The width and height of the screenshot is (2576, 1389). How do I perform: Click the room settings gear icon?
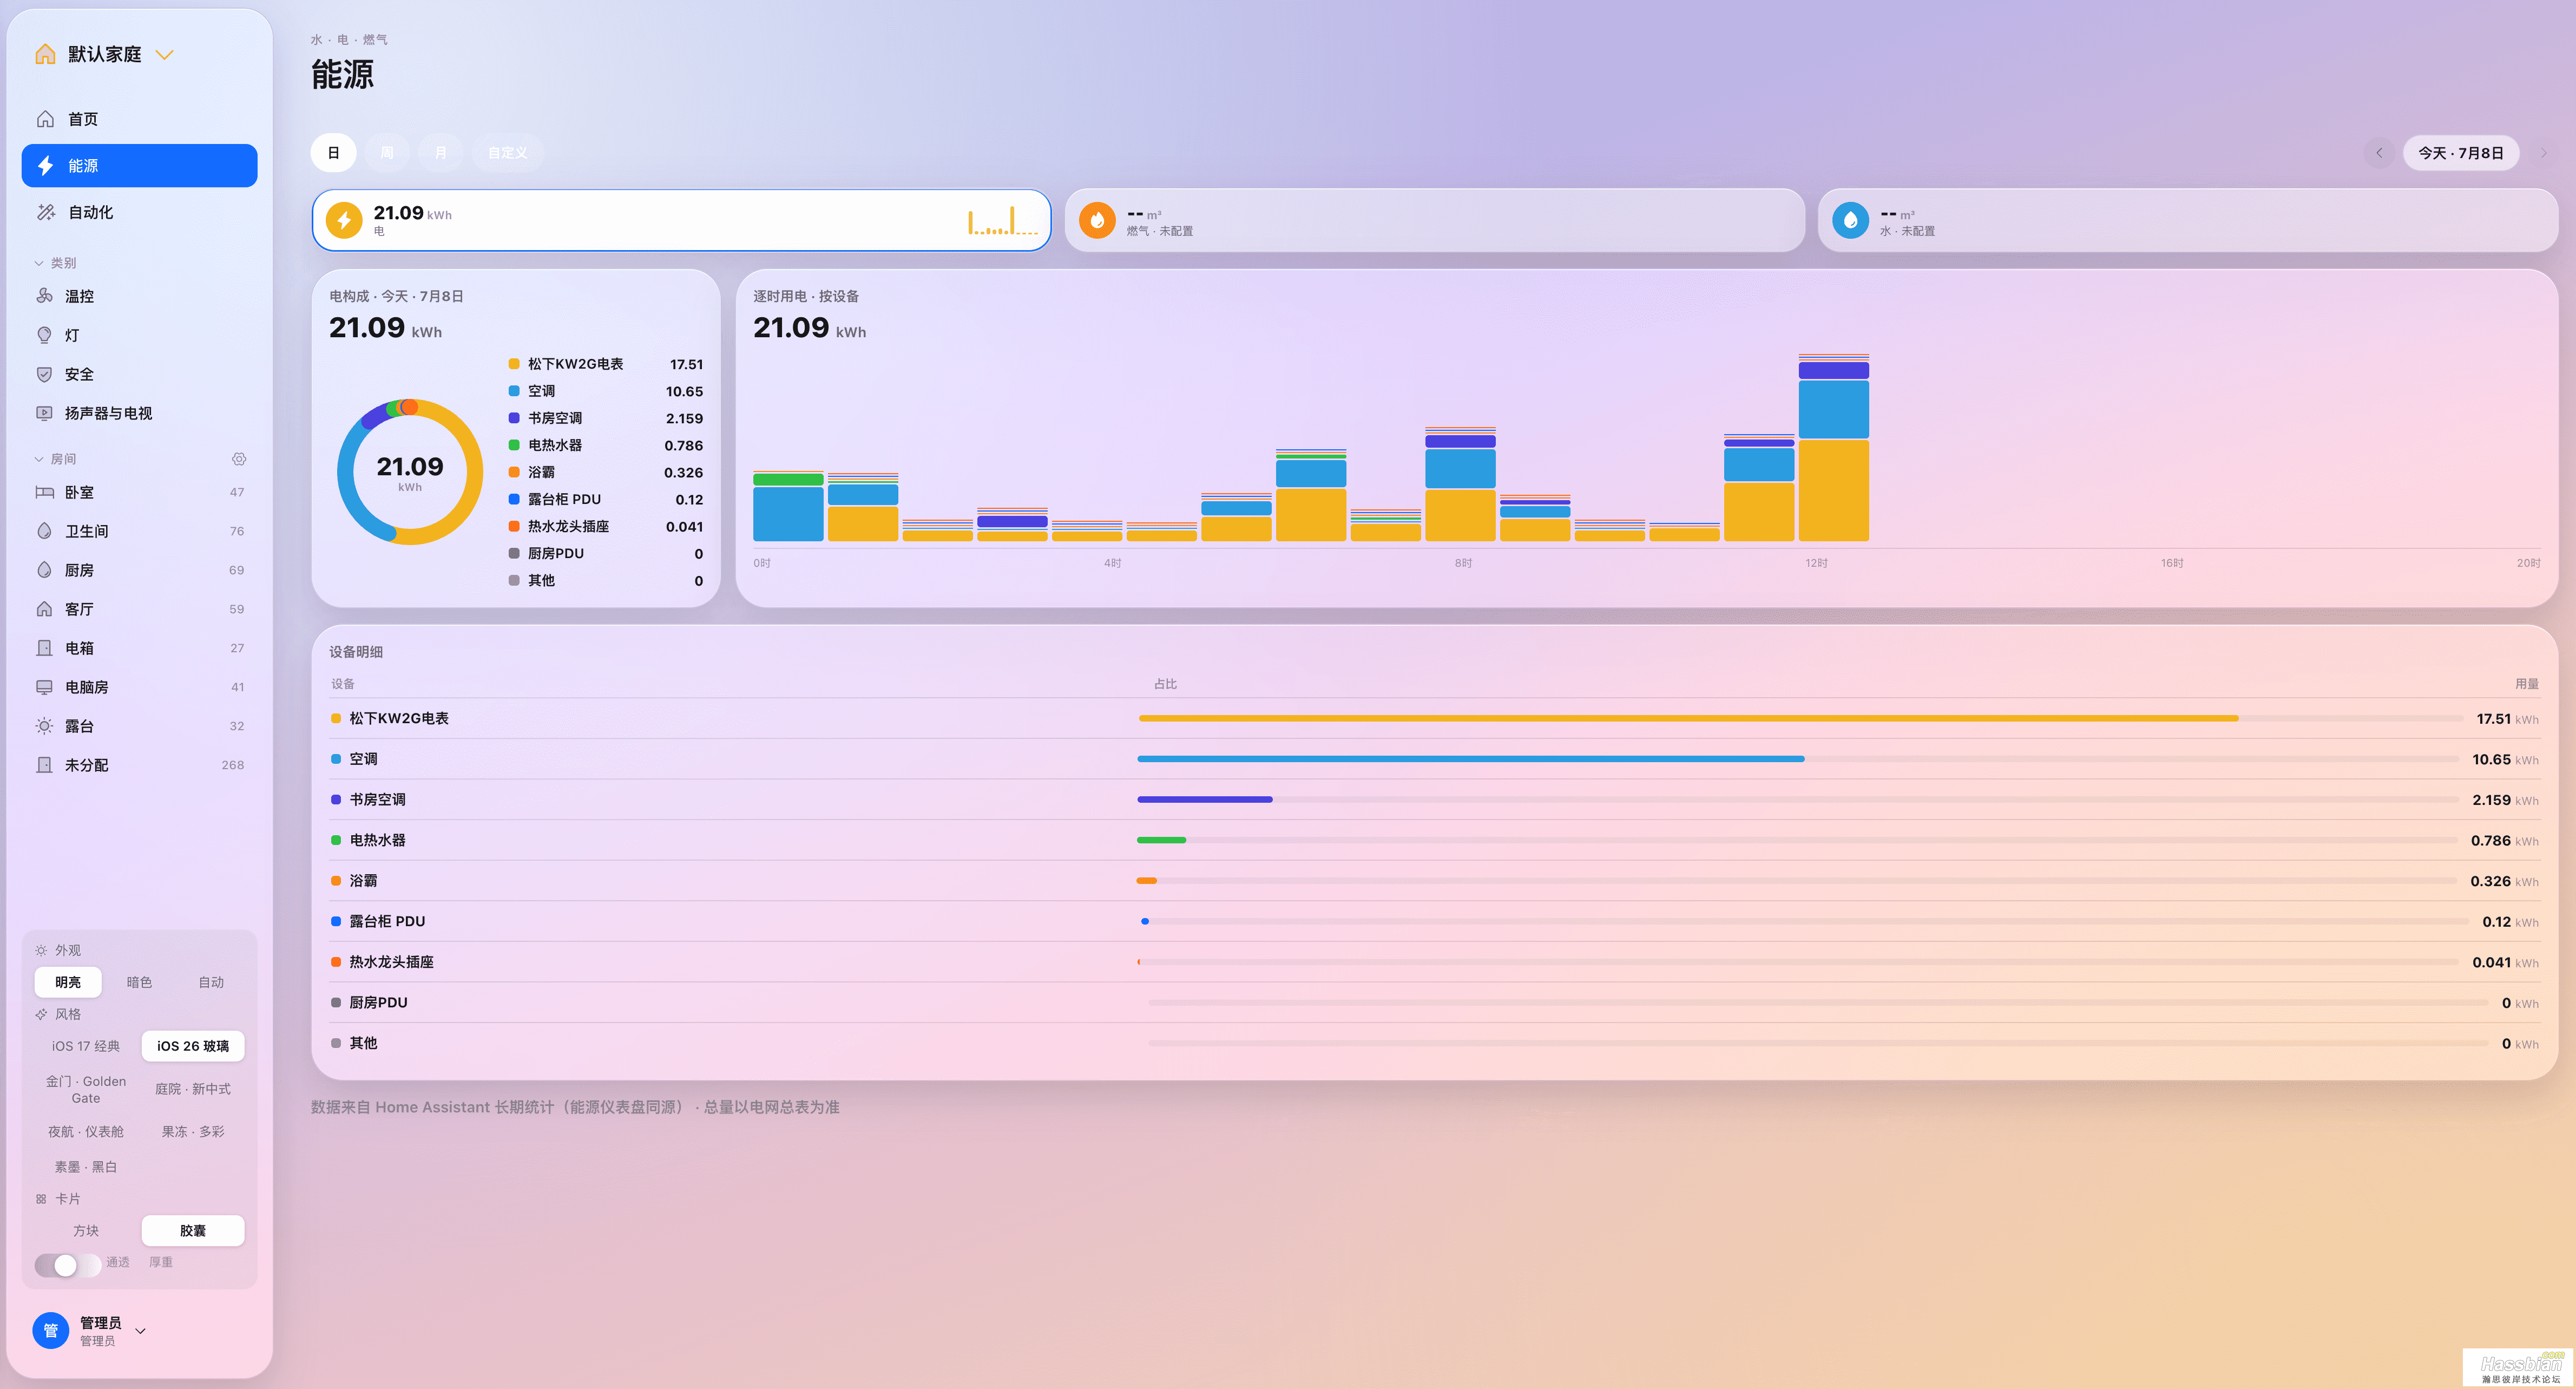[x=239, y=459]
